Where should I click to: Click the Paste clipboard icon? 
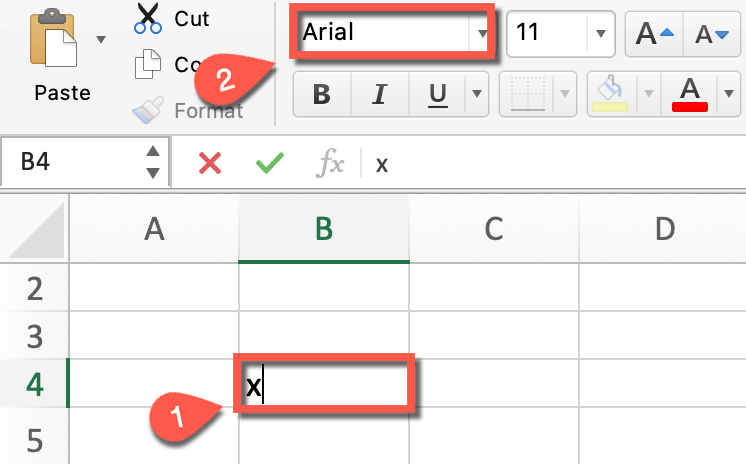coord(53,39)
